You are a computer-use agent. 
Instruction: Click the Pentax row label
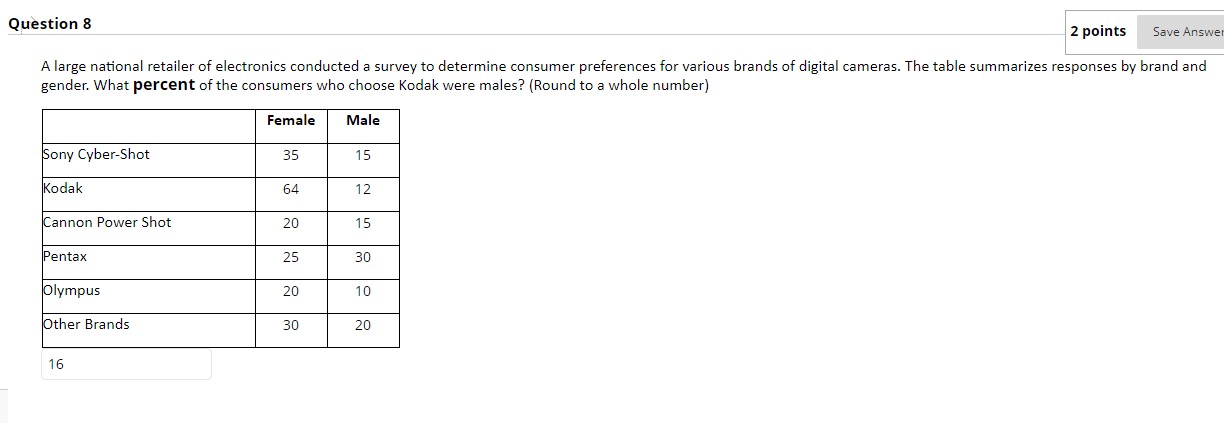(65, 256)
